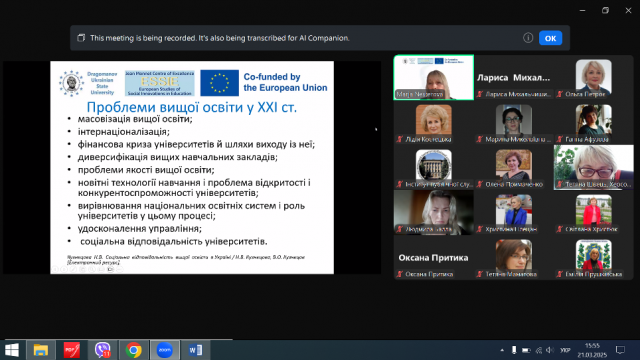Open the PDF reader from the taskbar
Image resolution: width=640 pixels, height=360 pixels.
[72, 350]
